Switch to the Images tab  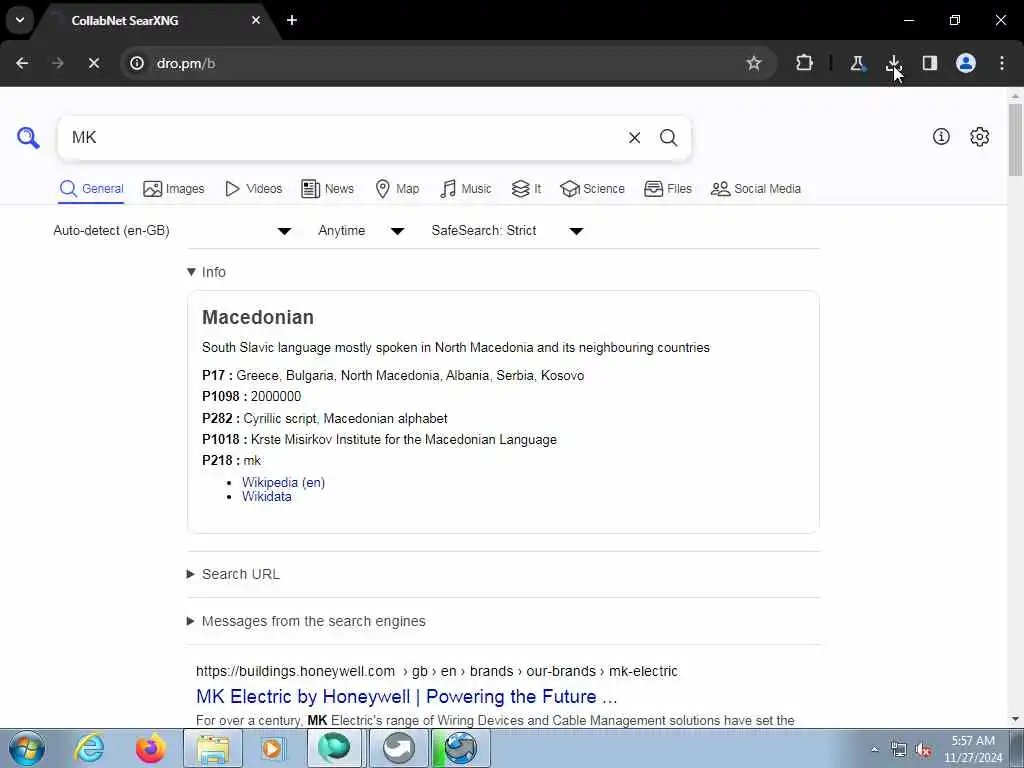[174, 189]
